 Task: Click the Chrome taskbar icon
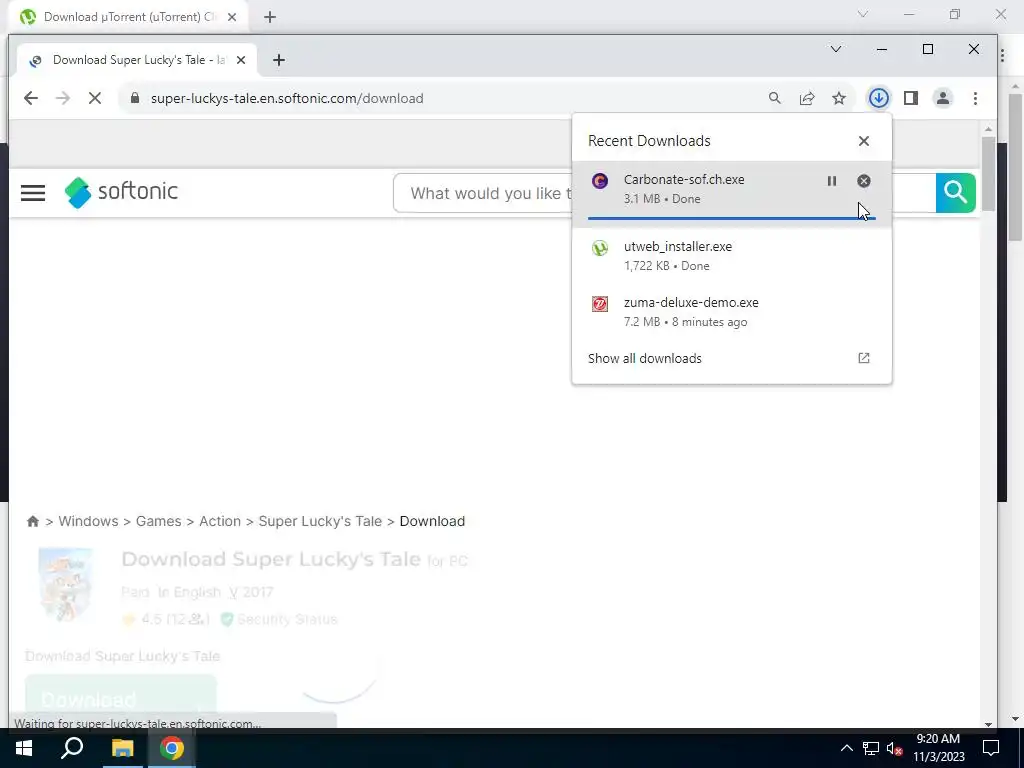pos(172,748)
